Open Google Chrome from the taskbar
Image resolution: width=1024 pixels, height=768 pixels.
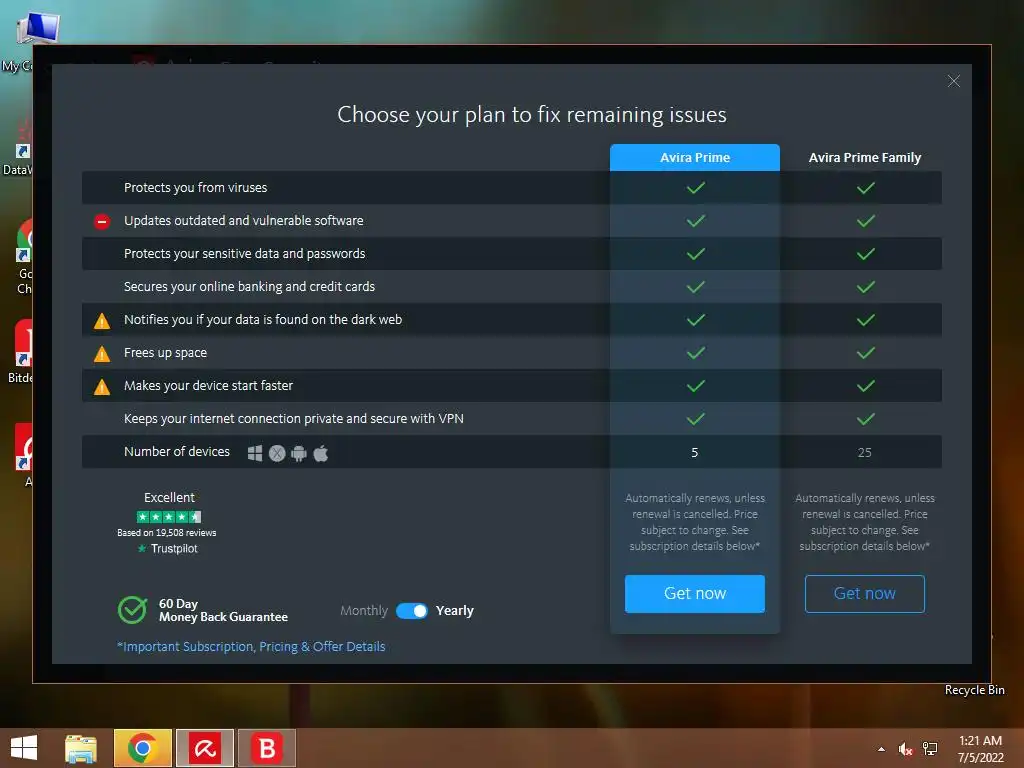click(x=142, y=748)
